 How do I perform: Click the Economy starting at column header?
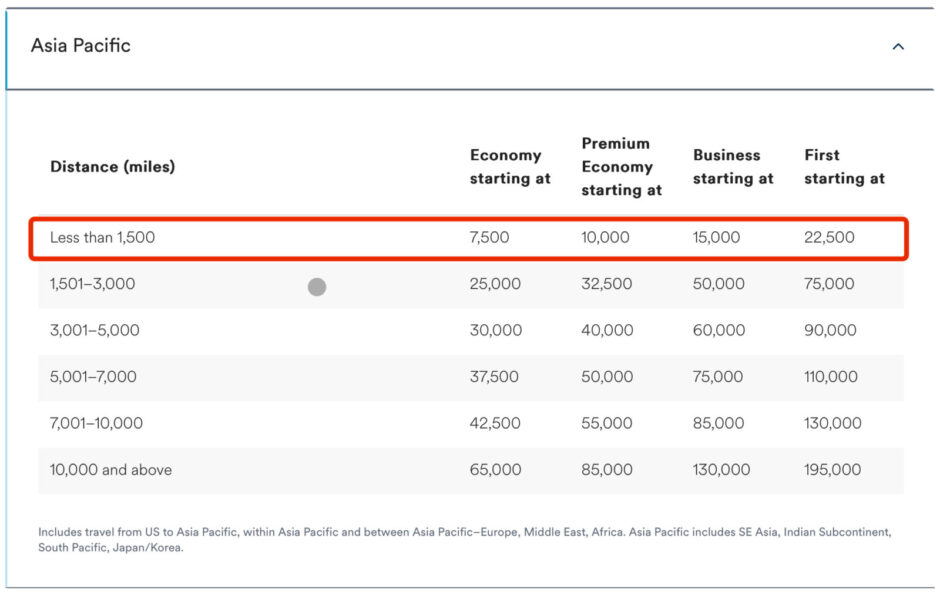pyautogui.click(x=510, y=167)
